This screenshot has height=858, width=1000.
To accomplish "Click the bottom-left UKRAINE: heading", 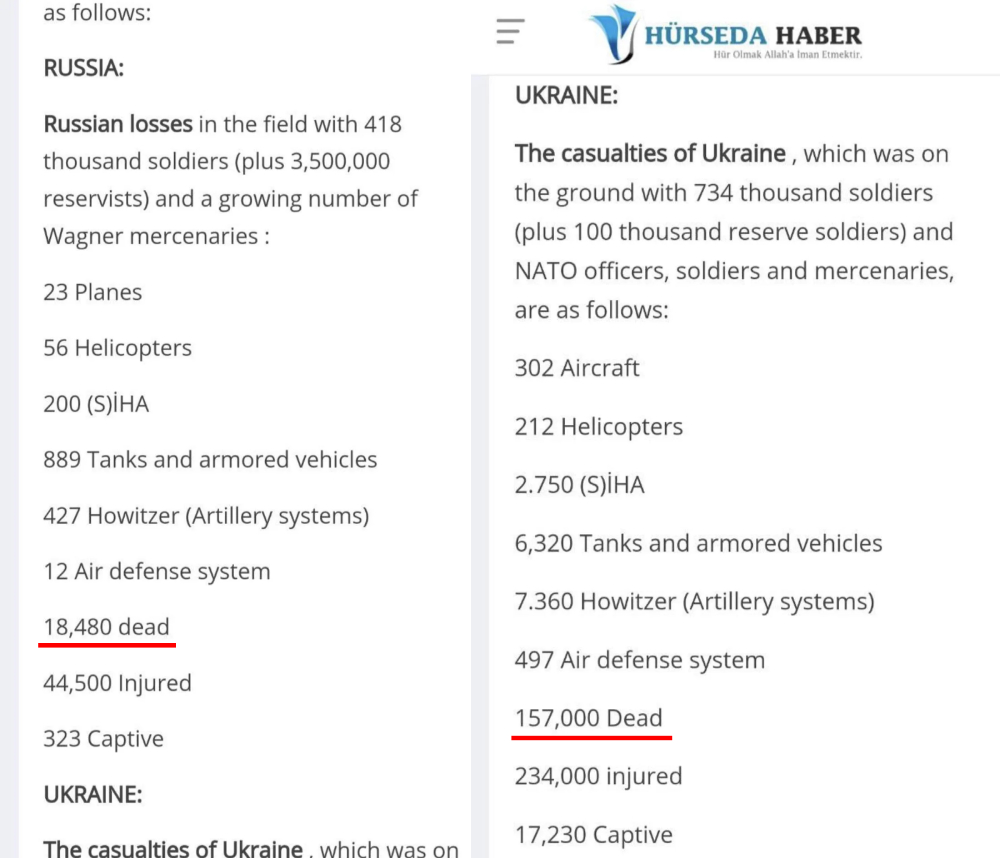I will 92,795.
